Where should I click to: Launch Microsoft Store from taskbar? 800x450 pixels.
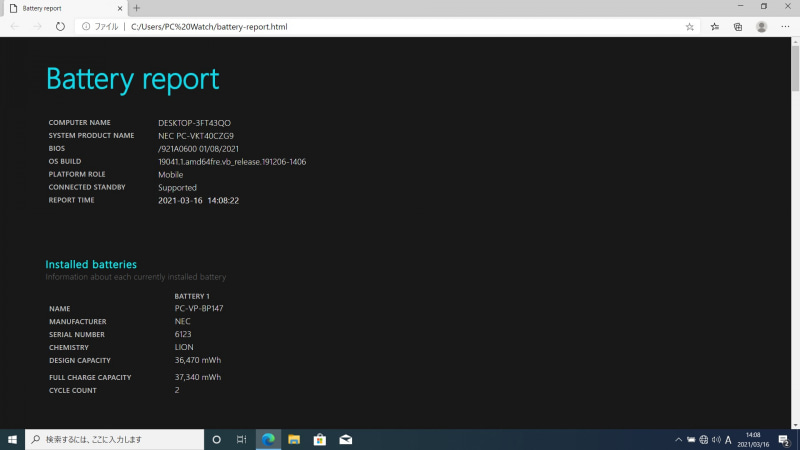pos(320,439)
